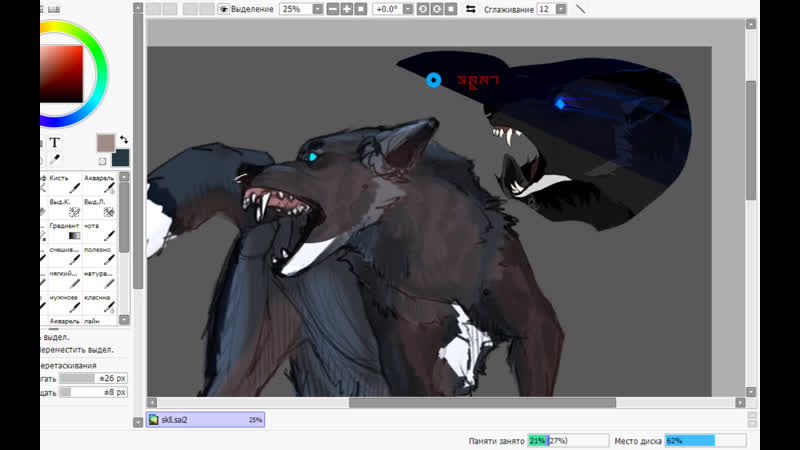Select the классна brush preset
Image resolution: width=800 pixels, height=450 pixels.
99,304
